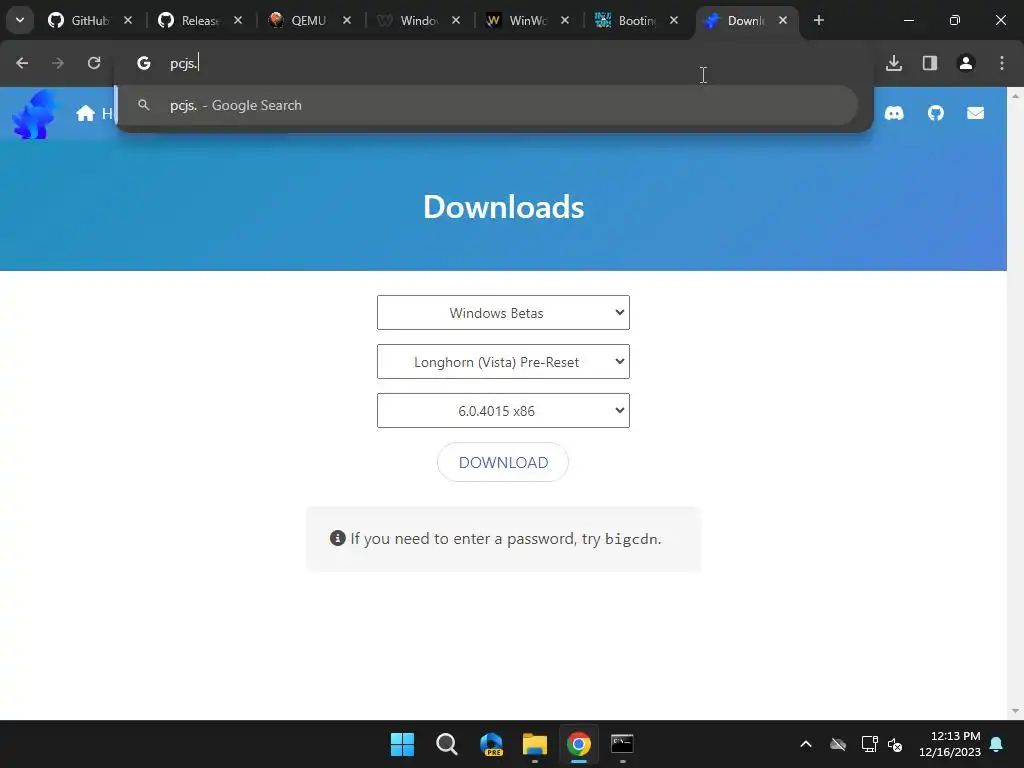Open the Discord link icon

[894, 114]
